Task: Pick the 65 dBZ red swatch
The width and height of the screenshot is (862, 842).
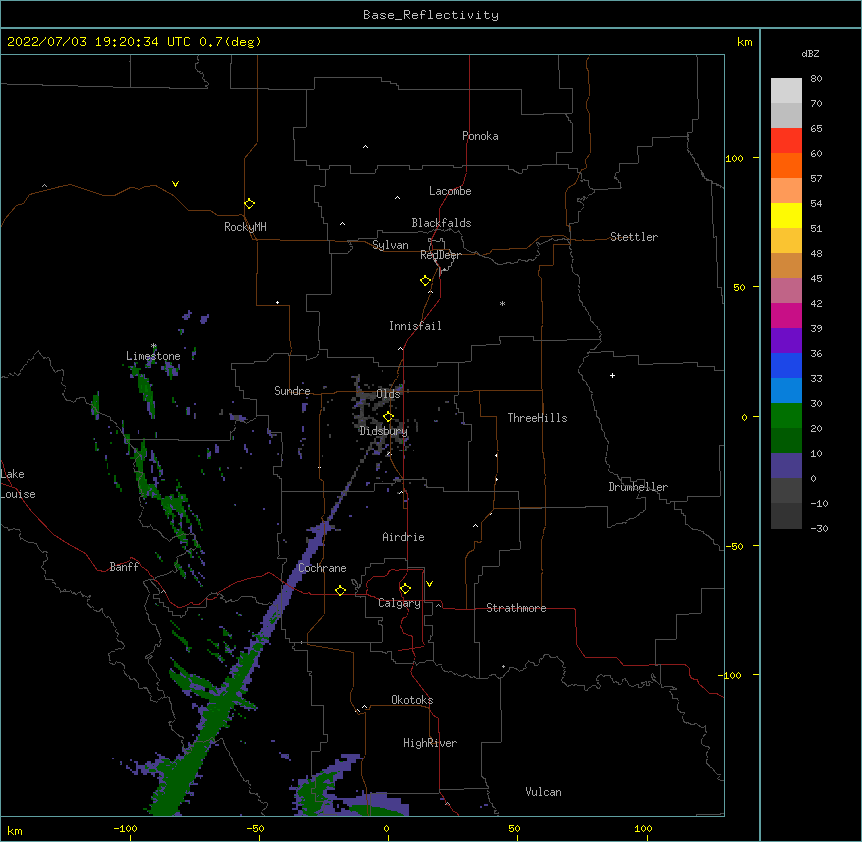Action: pos(786,141)
